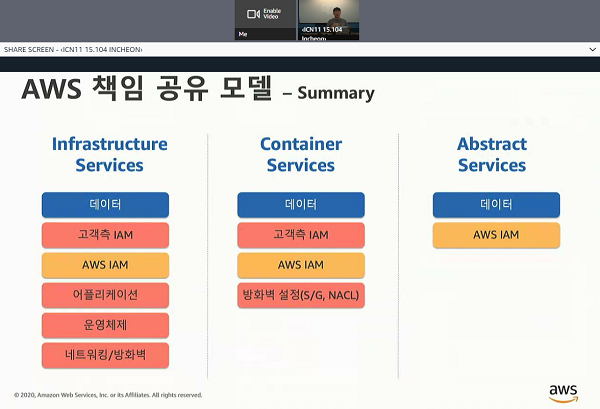Click the 방화벽 설정(S/G, NACL) box
This screenshot has width=600, height=409.
(x=301, y=295)
